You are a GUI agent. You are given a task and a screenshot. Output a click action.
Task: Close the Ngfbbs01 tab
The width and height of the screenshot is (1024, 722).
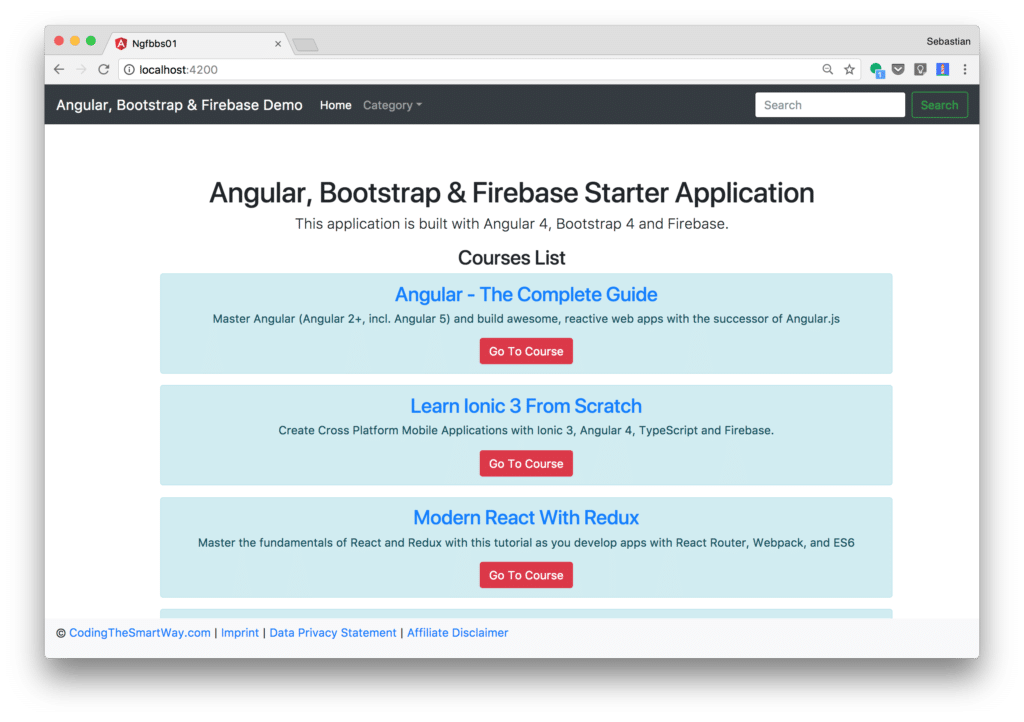[278, 44]
